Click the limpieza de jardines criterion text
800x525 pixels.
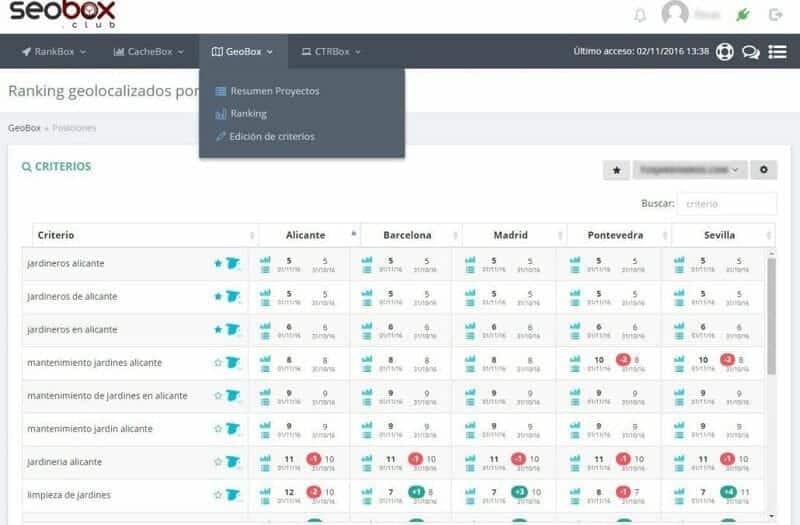pos(69,495)
